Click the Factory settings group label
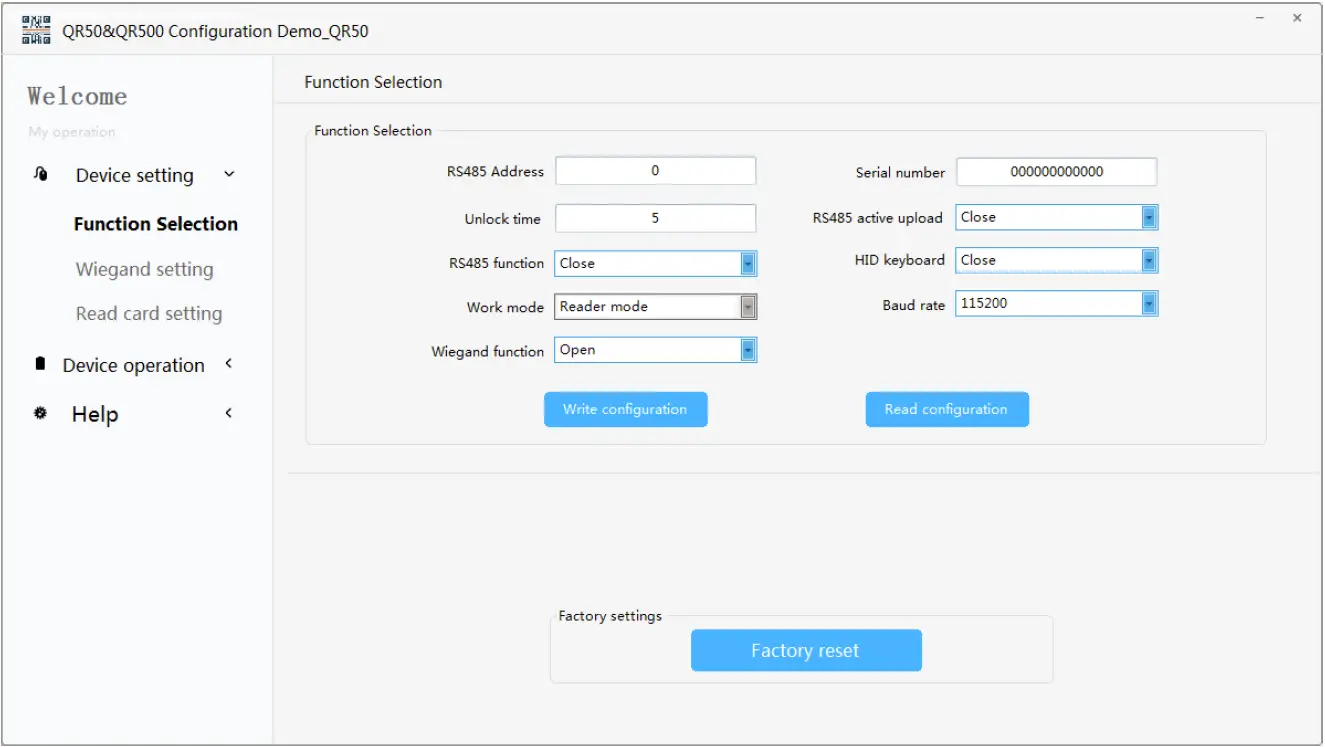 tap(610, 616)
